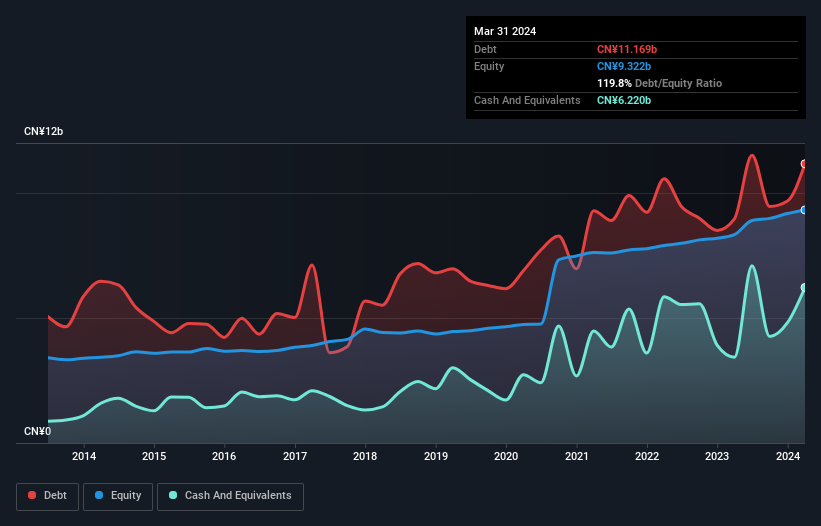The height and width of the screenshot is (526, 821).
Task: Click the 2020 x-axis label
Action: (506, 456)
